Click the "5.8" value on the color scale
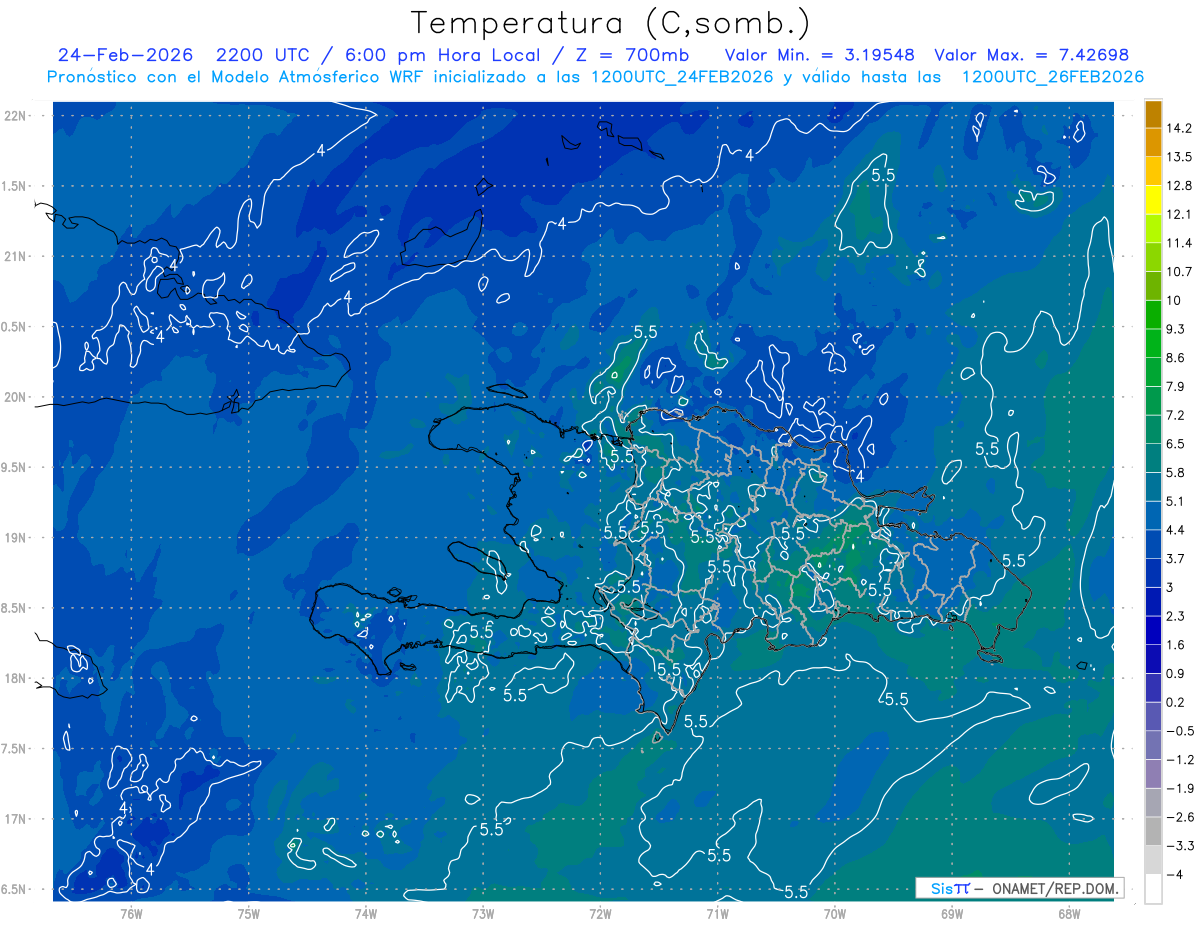This screenshot has width=1200, height=927. tap(1177, 472)
